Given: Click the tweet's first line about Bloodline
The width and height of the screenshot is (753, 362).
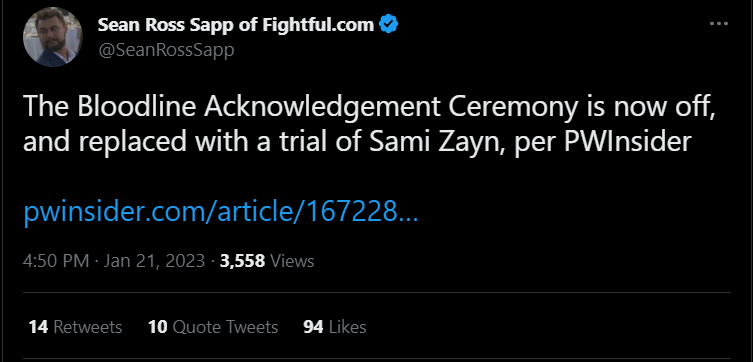Looking at the screenshot, I should [369, 108].
